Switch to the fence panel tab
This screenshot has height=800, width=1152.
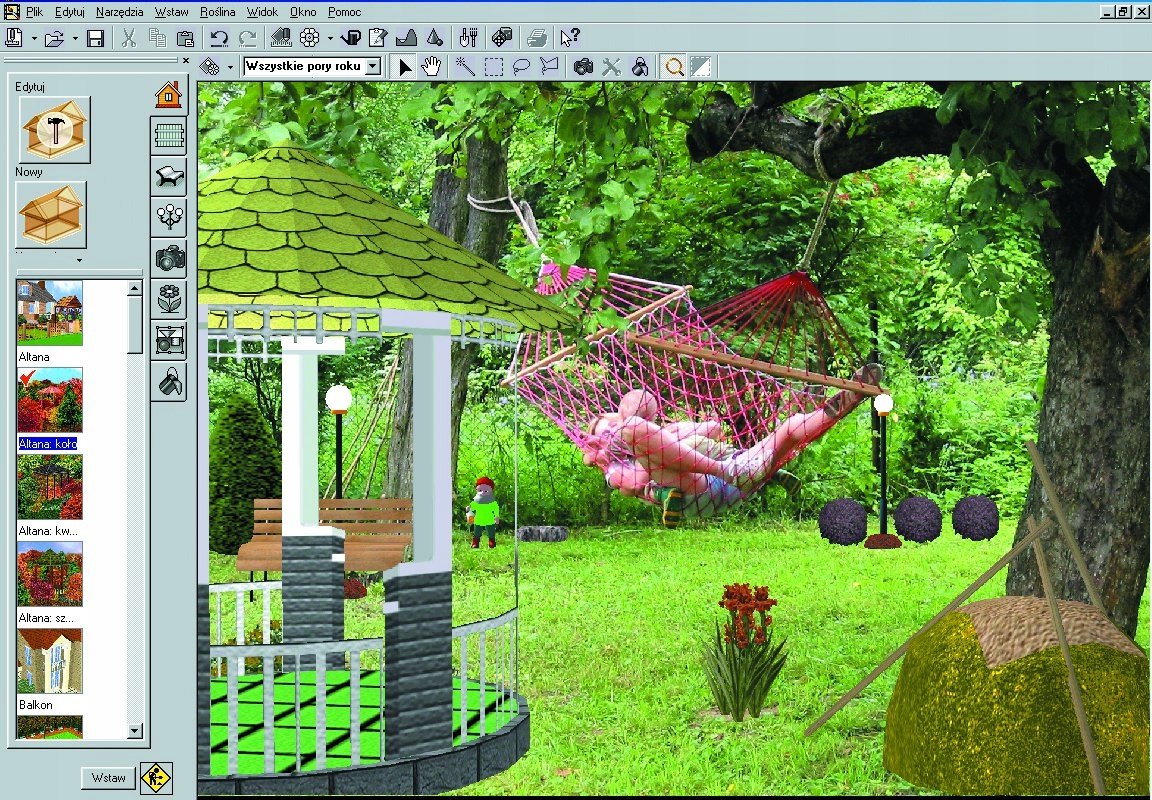coord(168,135)
